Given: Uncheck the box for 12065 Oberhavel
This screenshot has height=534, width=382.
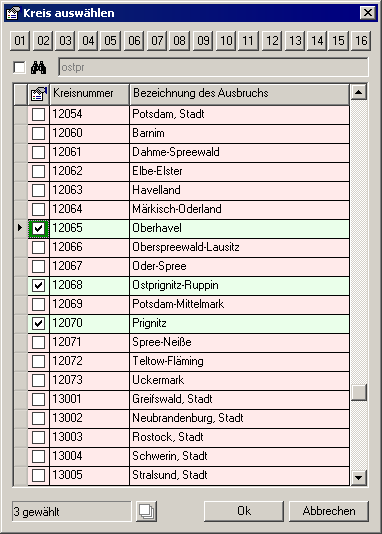Looking at the screenshot, I should point(38,228).
